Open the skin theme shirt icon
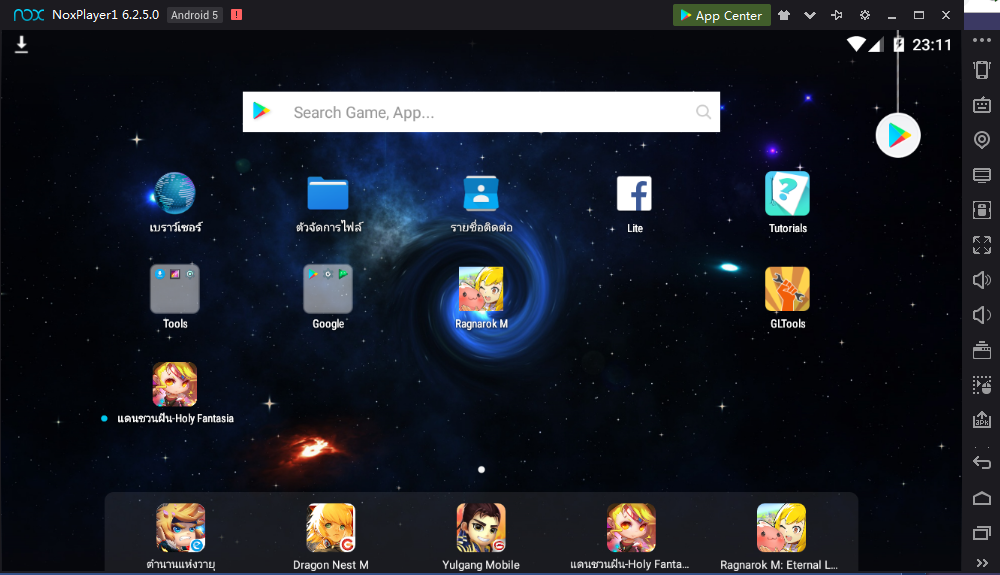Viewport: 1000px width, 575px height. (x=784, y=15)
